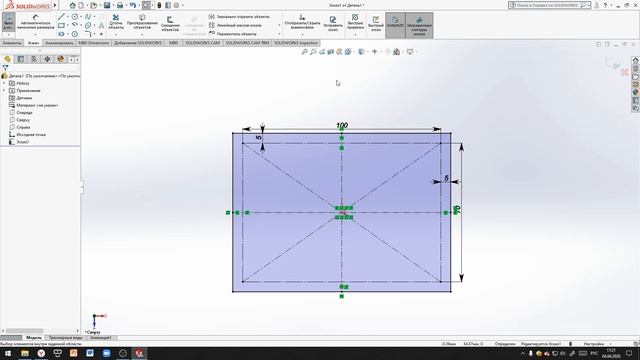Click Convert Entities (Преобразование объектов)
The width and height of the screenshot is (640, 360).
(142, 22)
